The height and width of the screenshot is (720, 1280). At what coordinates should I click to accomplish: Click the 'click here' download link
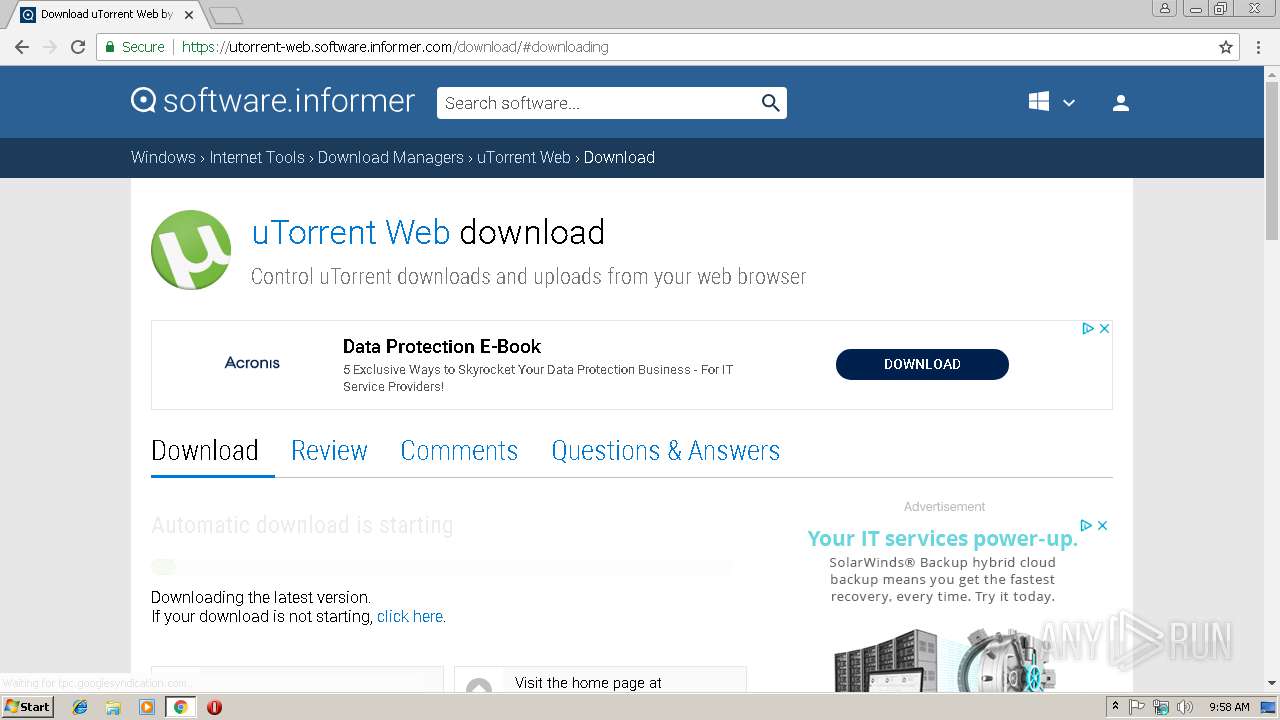click(410, 617)
